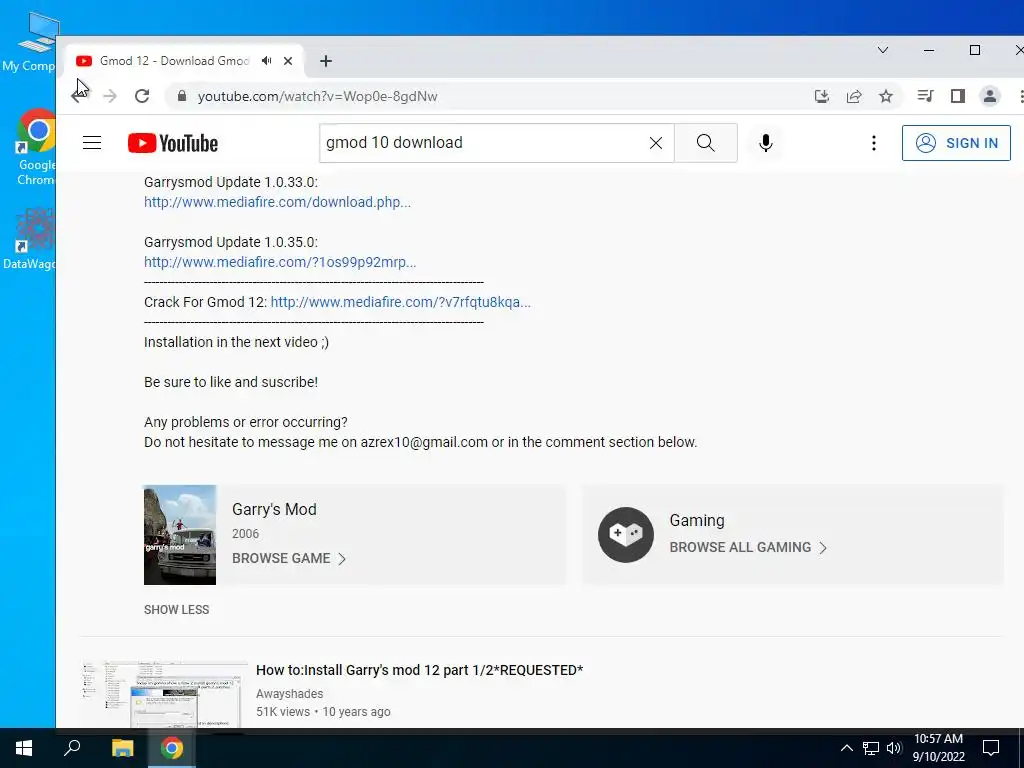
Task: Click Chrome icon in taskbar
Action: (172, 748)
